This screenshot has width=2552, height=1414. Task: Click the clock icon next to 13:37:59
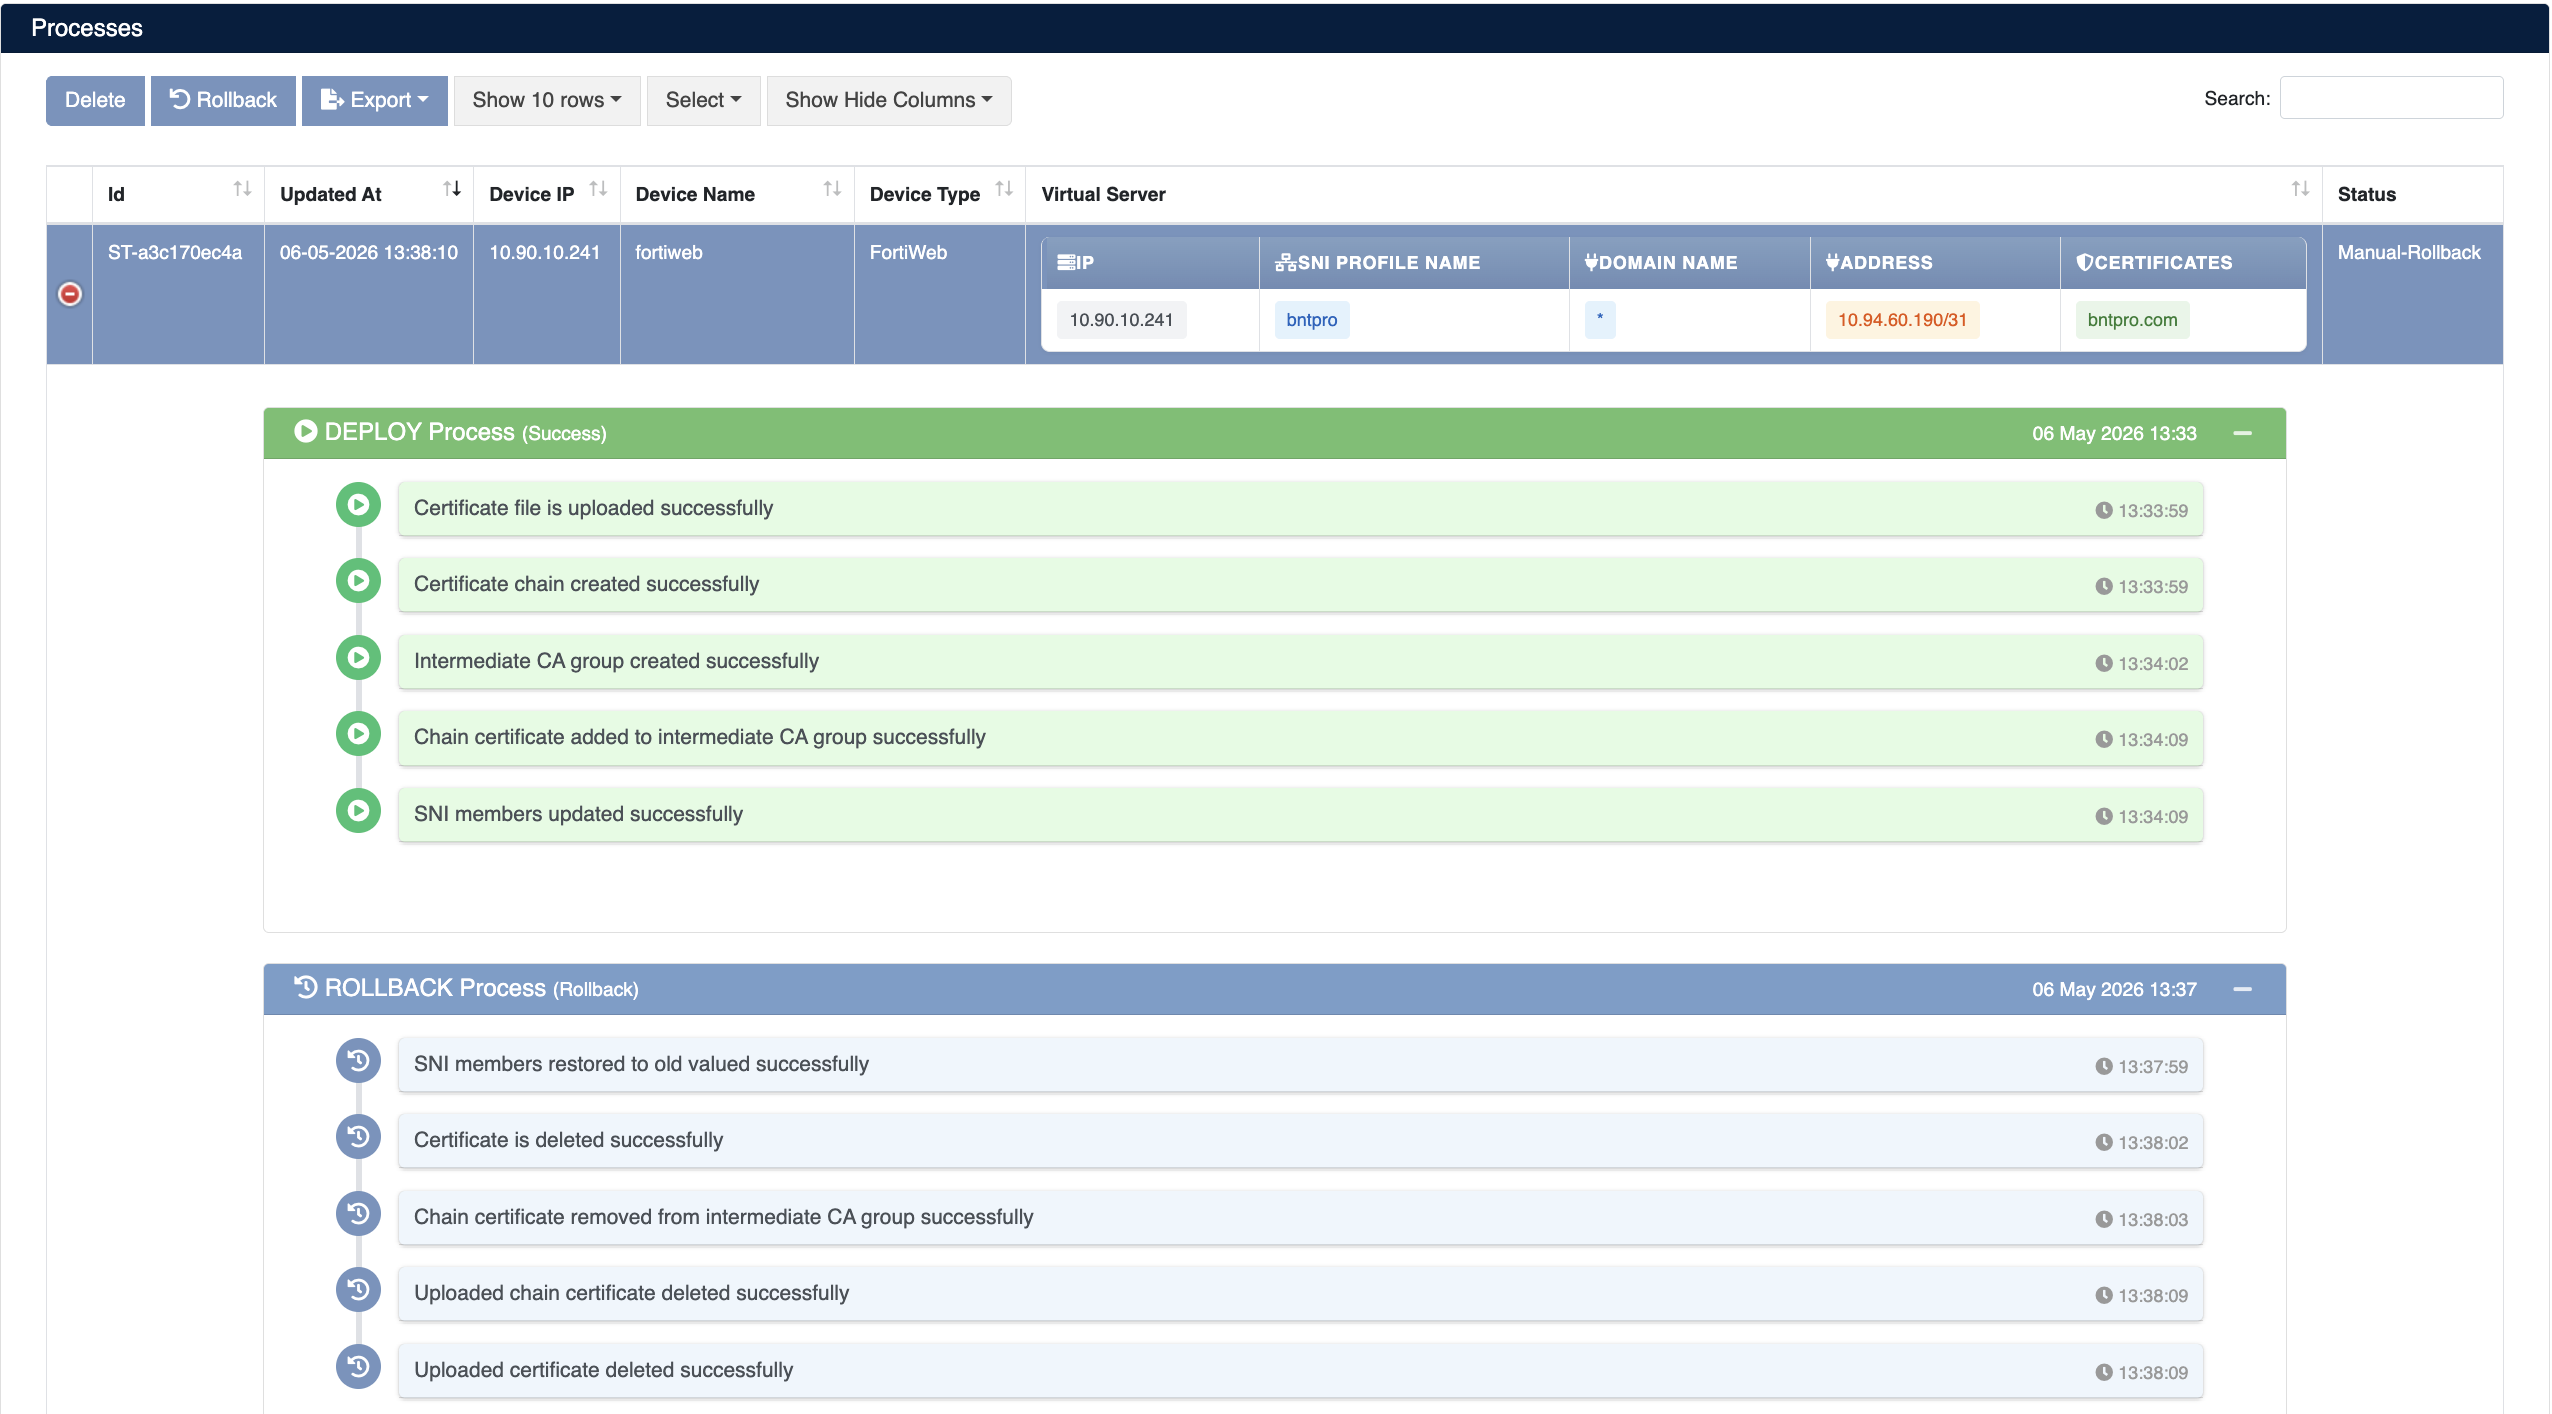2104,1066
